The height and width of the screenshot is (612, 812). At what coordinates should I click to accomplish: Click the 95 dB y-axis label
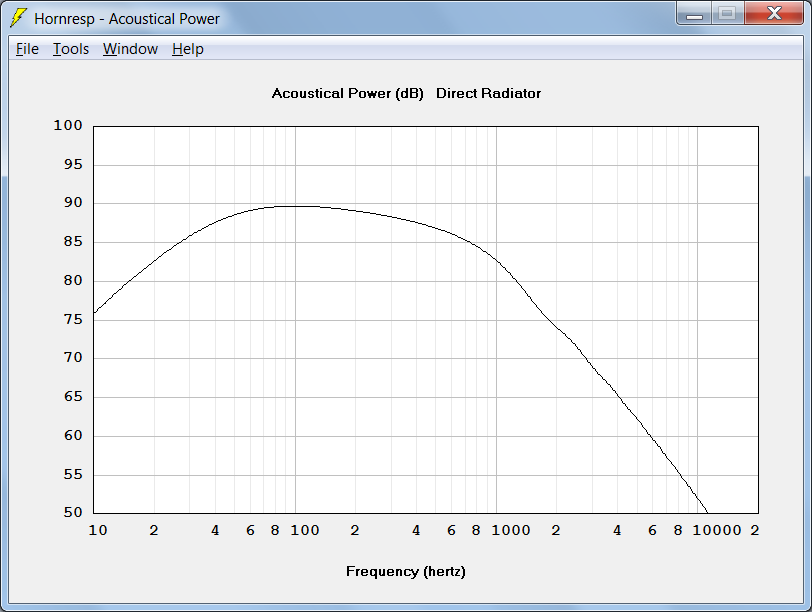(x=73, y=165)
